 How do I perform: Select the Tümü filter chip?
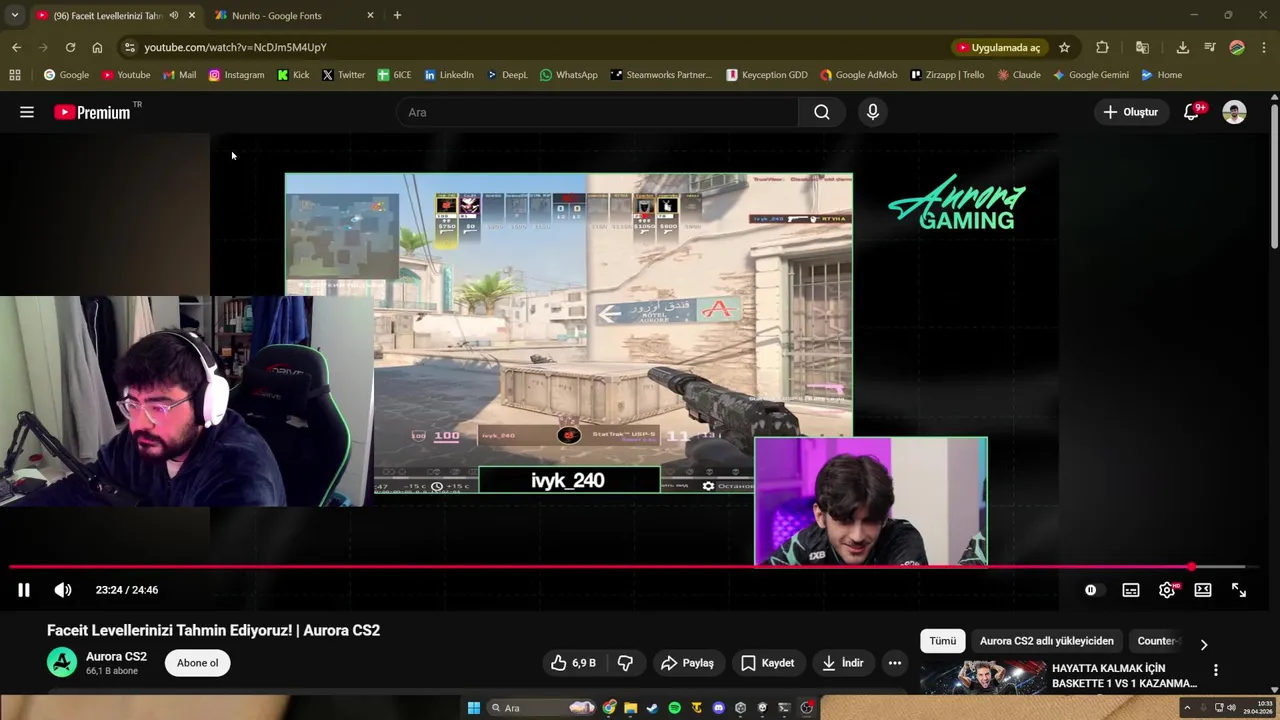tap(943, 641)
